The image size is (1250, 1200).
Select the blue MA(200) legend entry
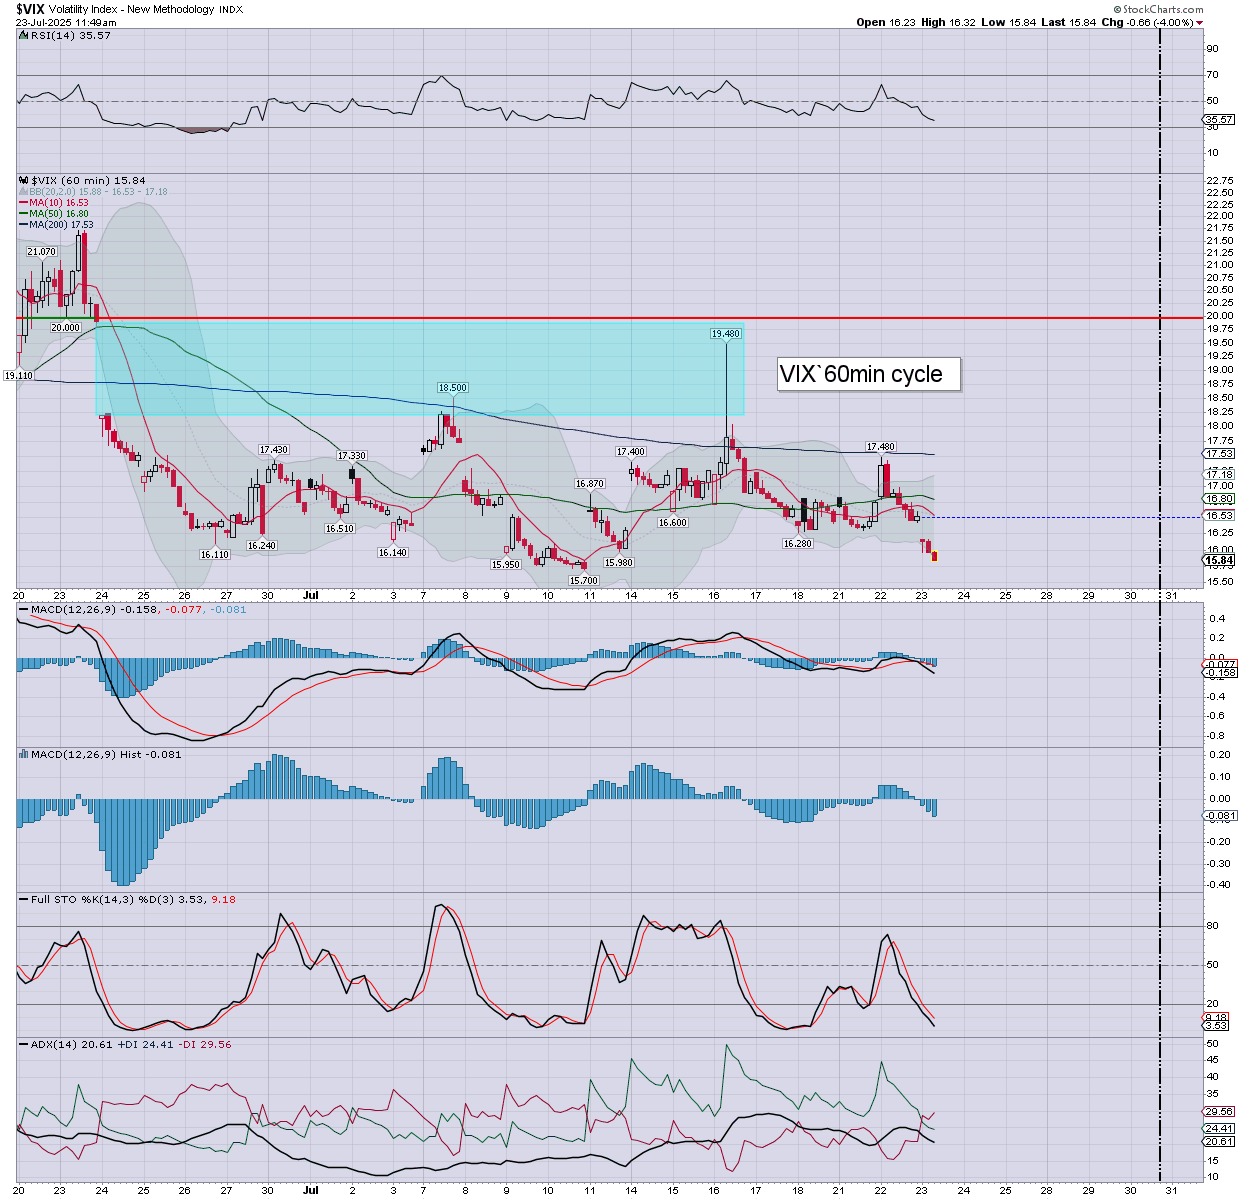coord(60,225)
